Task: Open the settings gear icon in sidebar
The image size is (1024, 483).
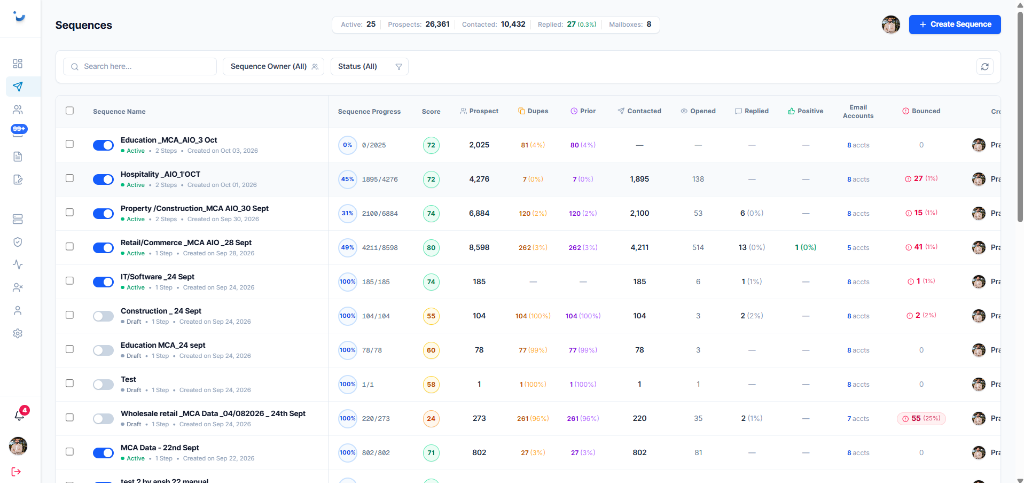Action: pyautogui.click(x=18, y=334)
